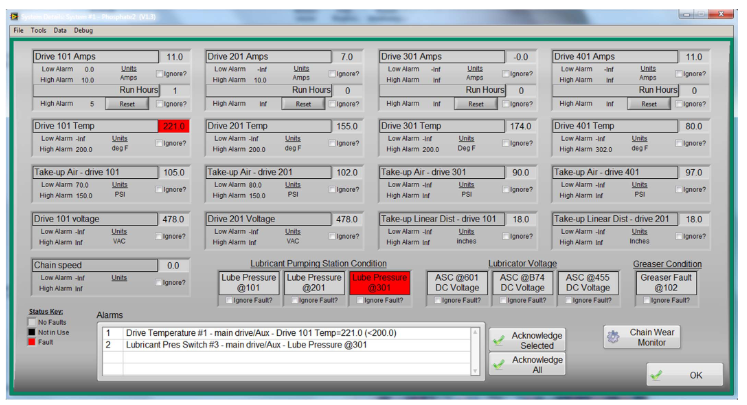Screen dimensions: 747x405
Task: Reset Drive 301 Run Hours
Action: tap(476, 104)
